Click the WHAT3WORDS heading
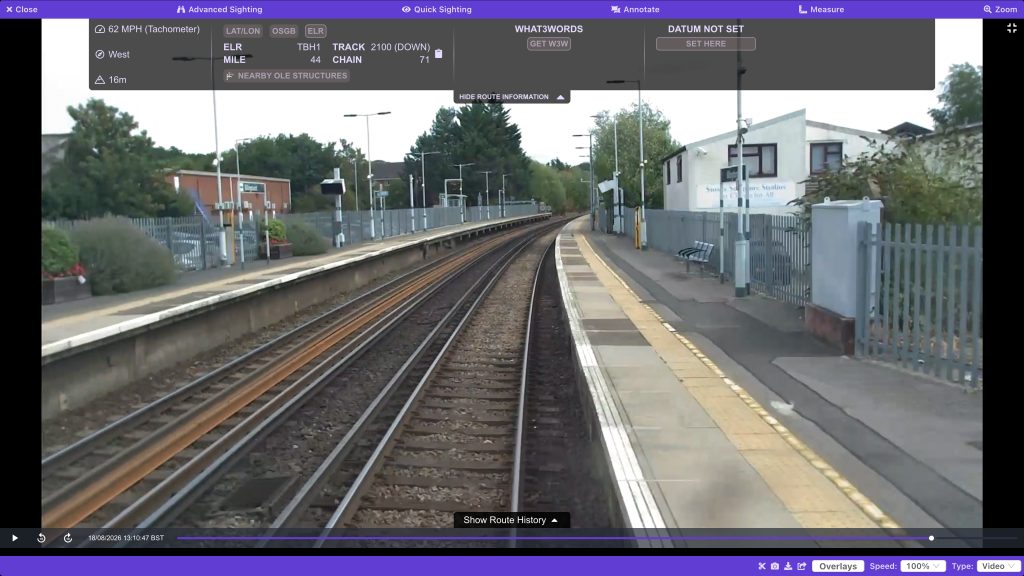Screen dimensions: 1024x576 click(x=549, y=29)
